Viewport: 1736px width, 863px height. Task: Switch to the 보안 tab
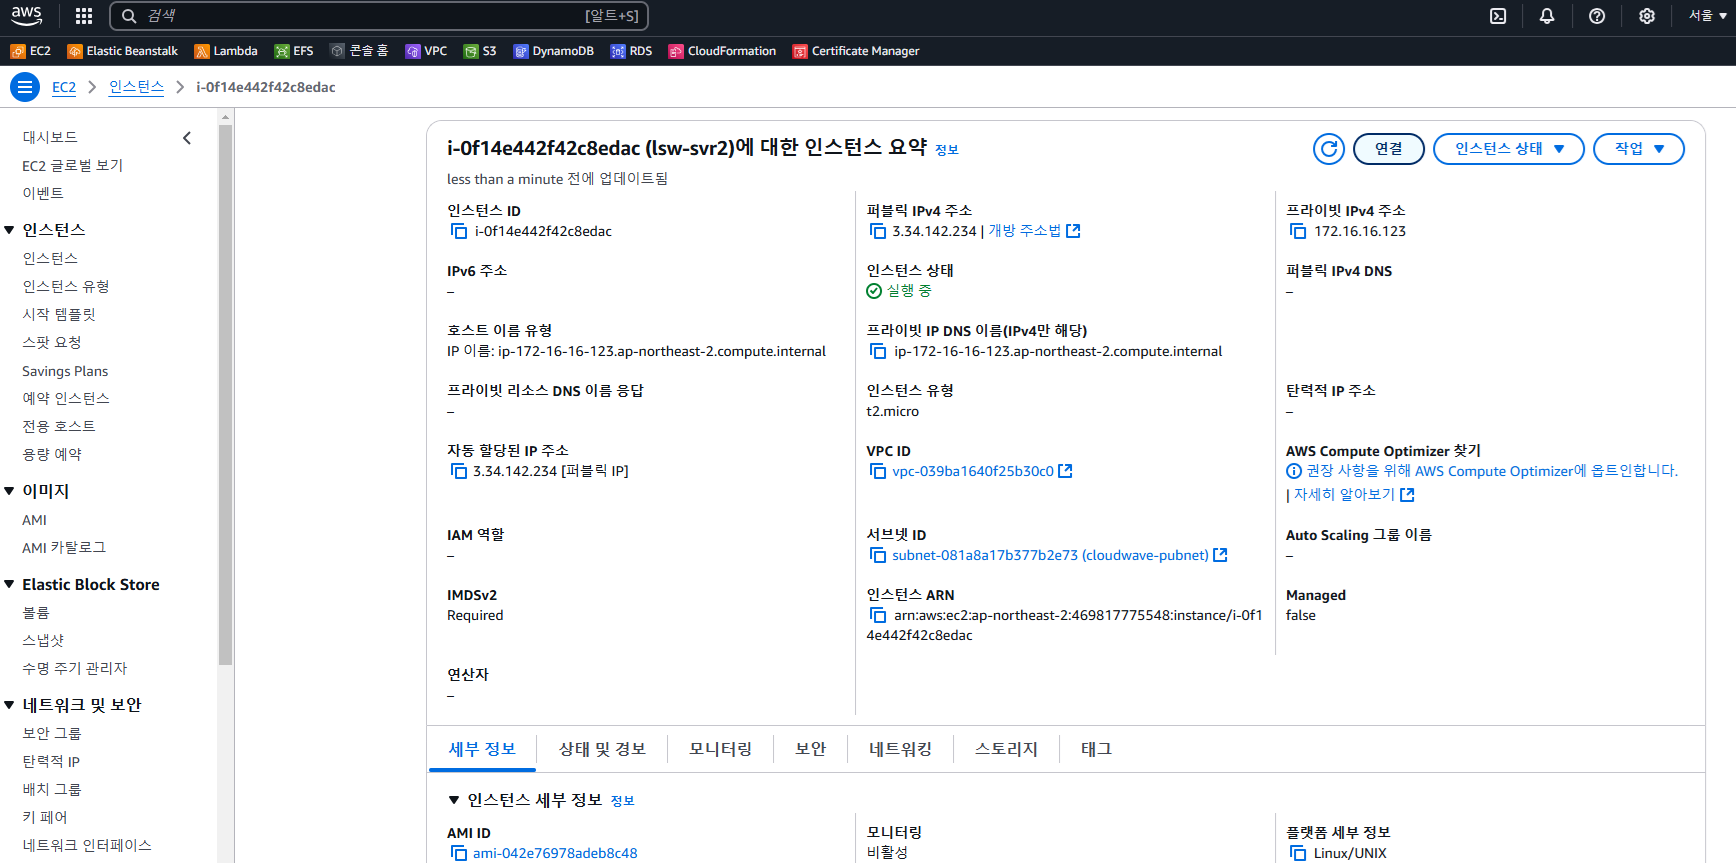[810, 749]
